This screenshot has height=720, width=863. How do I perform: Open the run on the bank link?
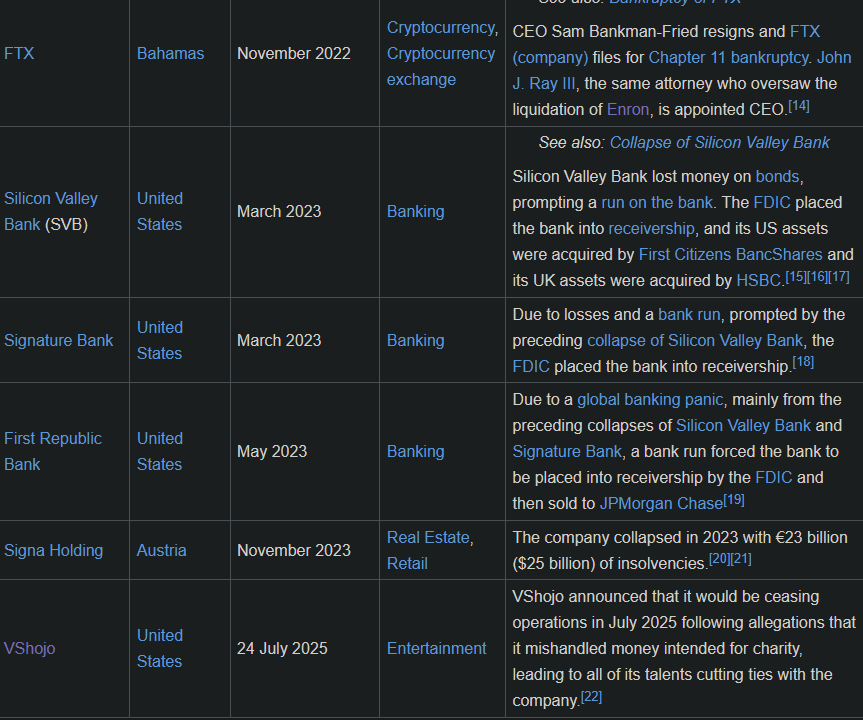click(657, 203)
